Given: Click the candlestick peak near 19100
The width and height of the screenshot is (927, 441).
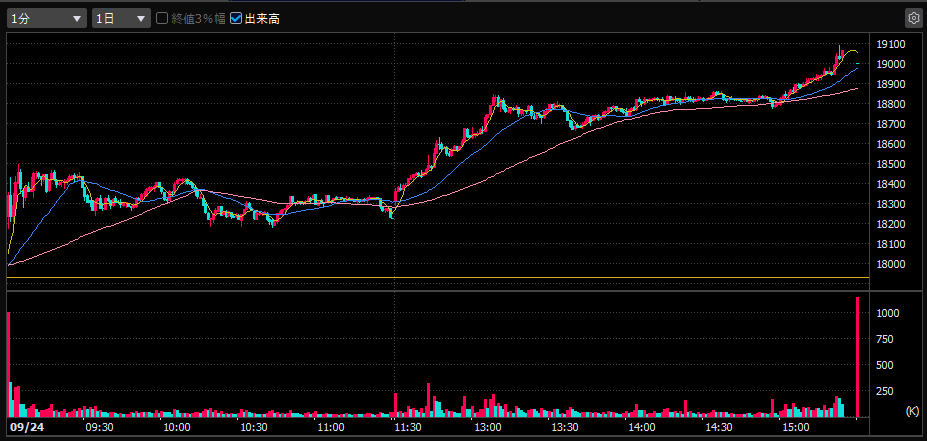Looking at the screenshot, I should coord(841,47).
